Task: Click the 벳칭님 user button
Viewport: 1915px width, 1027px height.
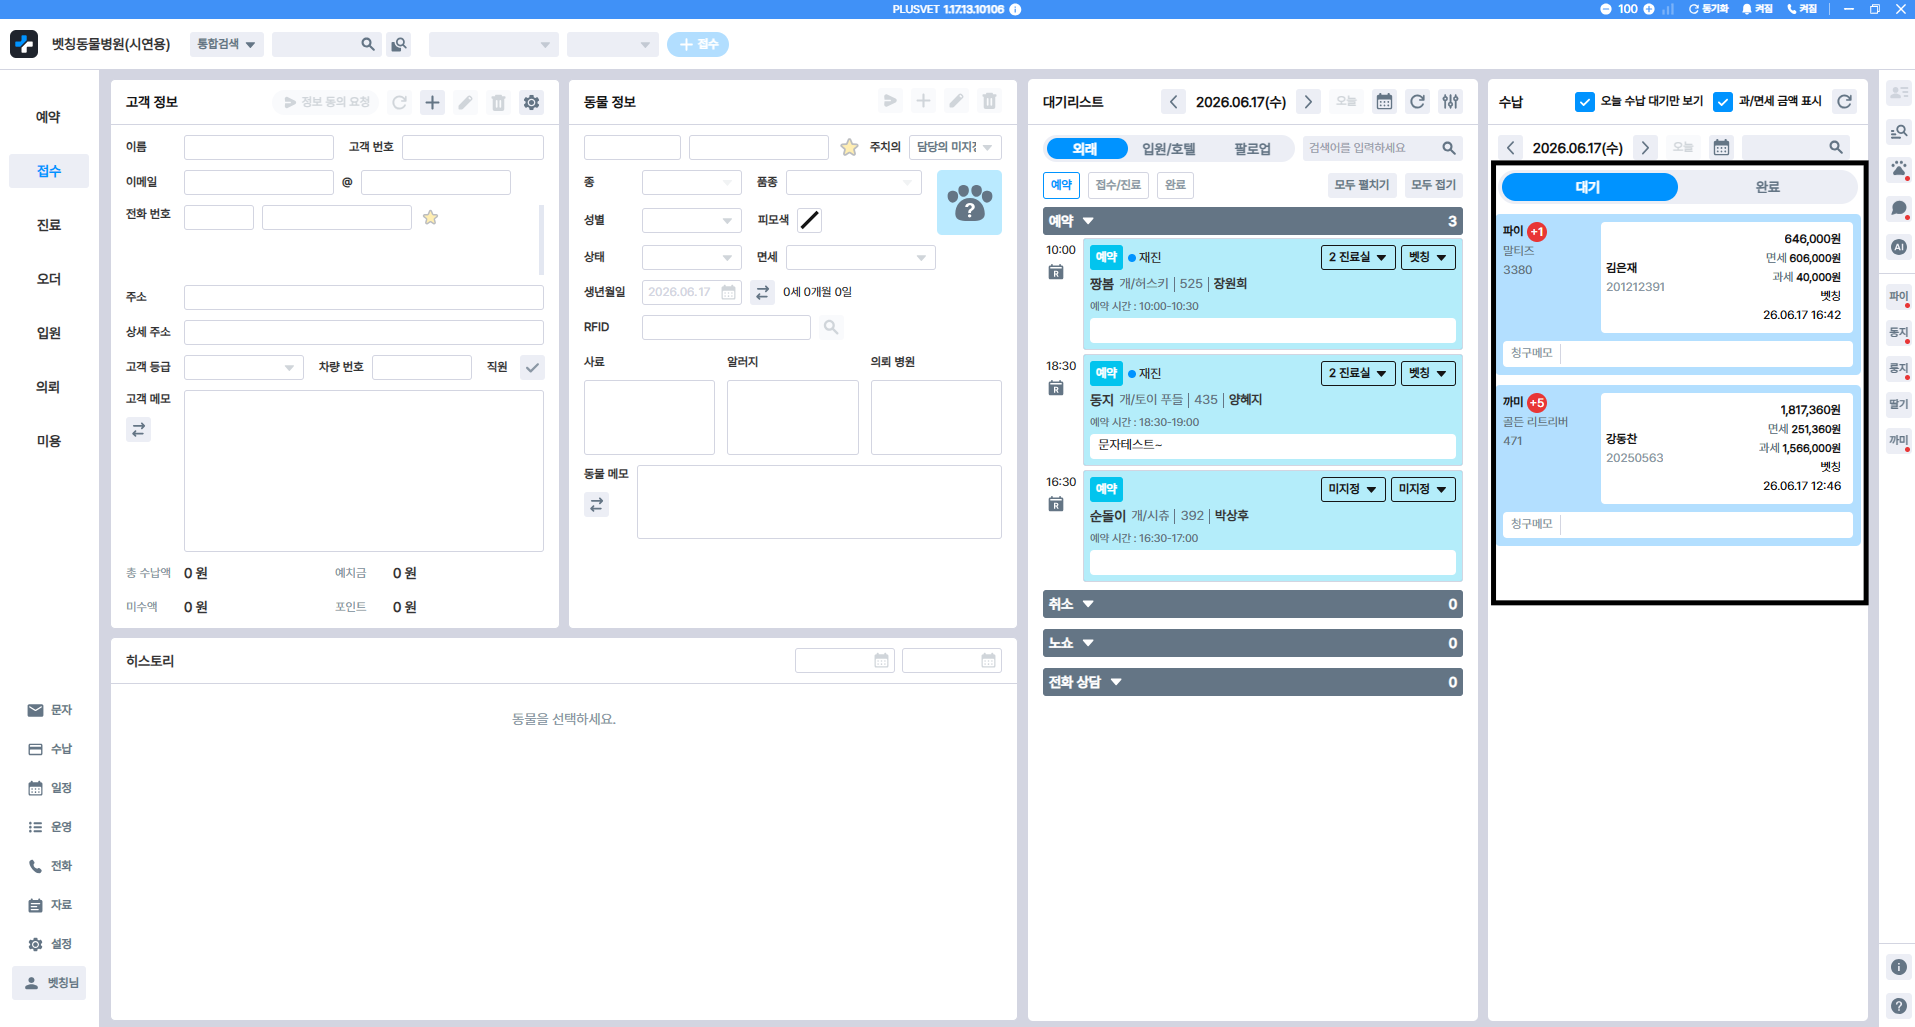Action: click(x=49, y=983)
